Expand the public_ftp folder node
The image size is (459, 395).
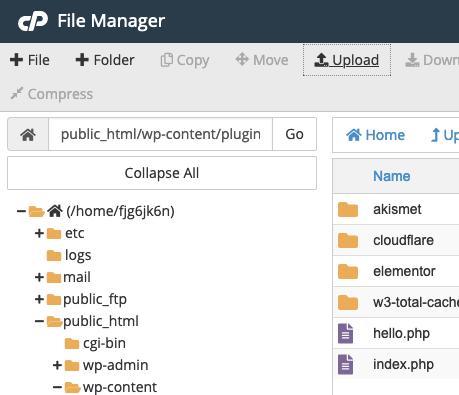[x=39, y=299]
